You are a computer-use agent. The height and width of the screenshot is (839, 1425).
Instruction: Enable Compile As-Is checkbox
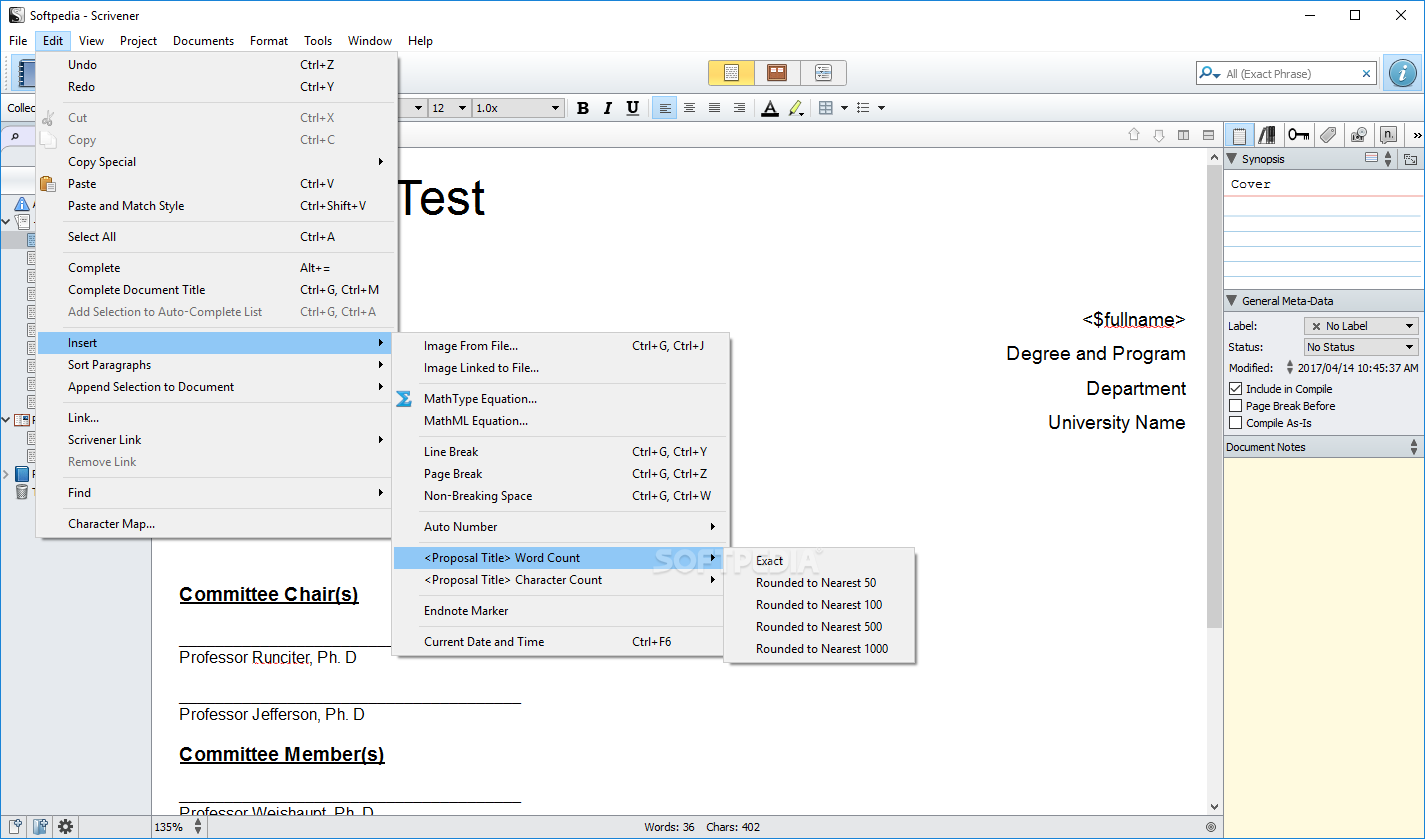1236,423
